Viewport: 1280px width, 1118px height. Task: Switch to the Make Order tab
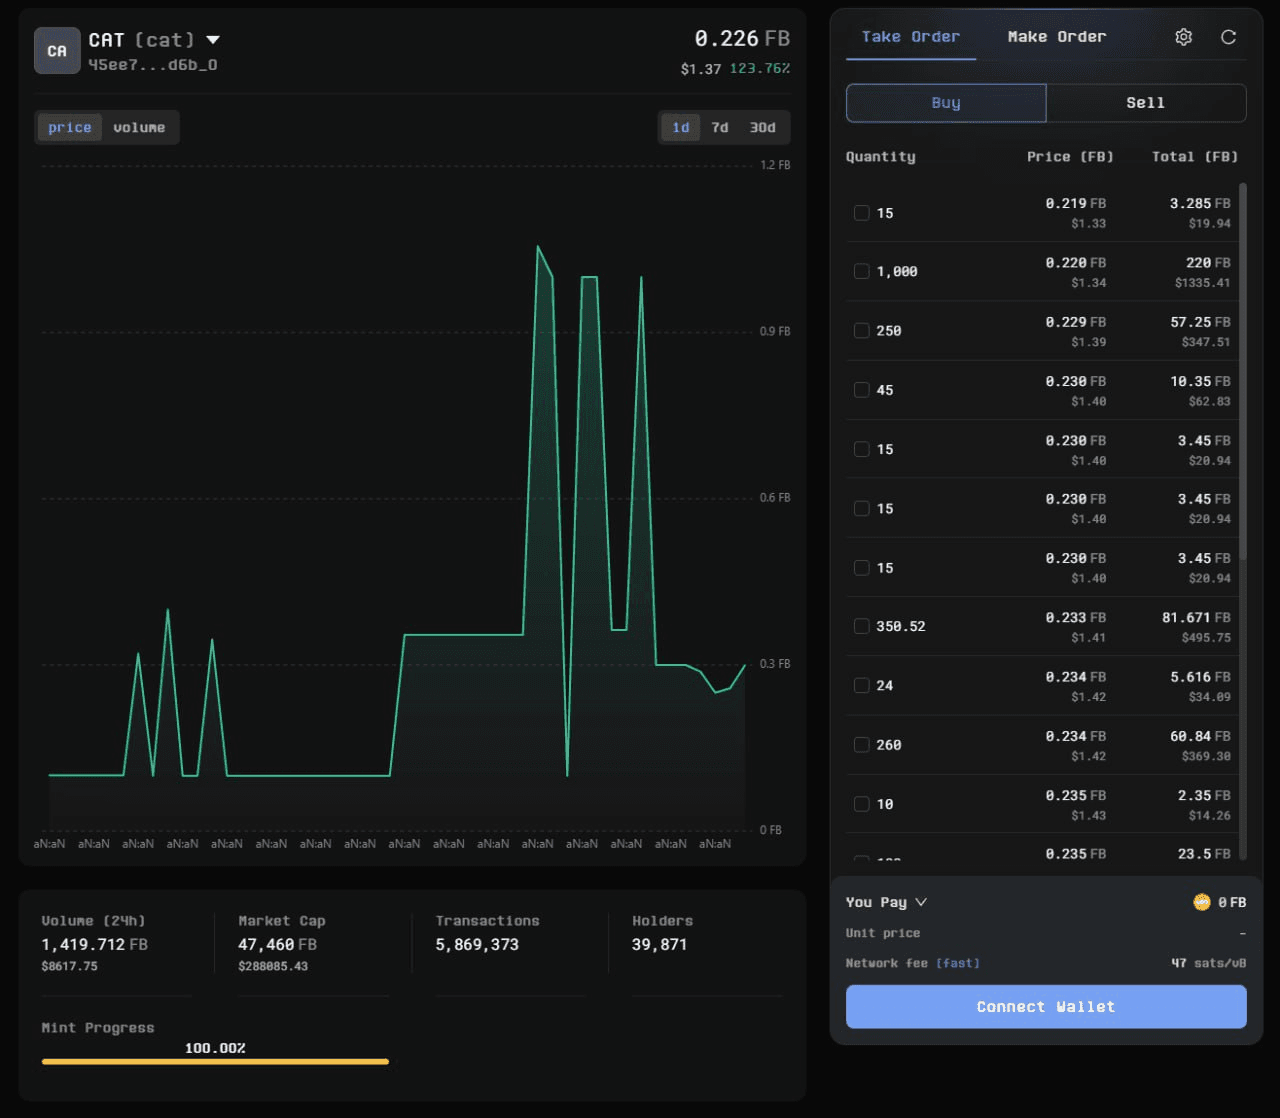click(1057, 37)
